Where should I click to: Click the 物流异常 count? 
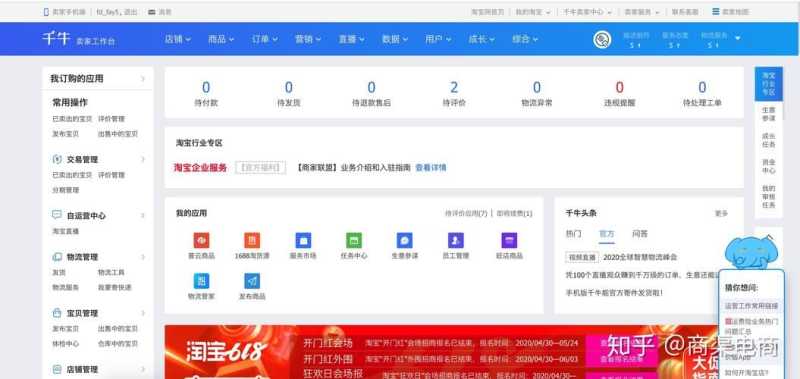[x=537, y=87]
